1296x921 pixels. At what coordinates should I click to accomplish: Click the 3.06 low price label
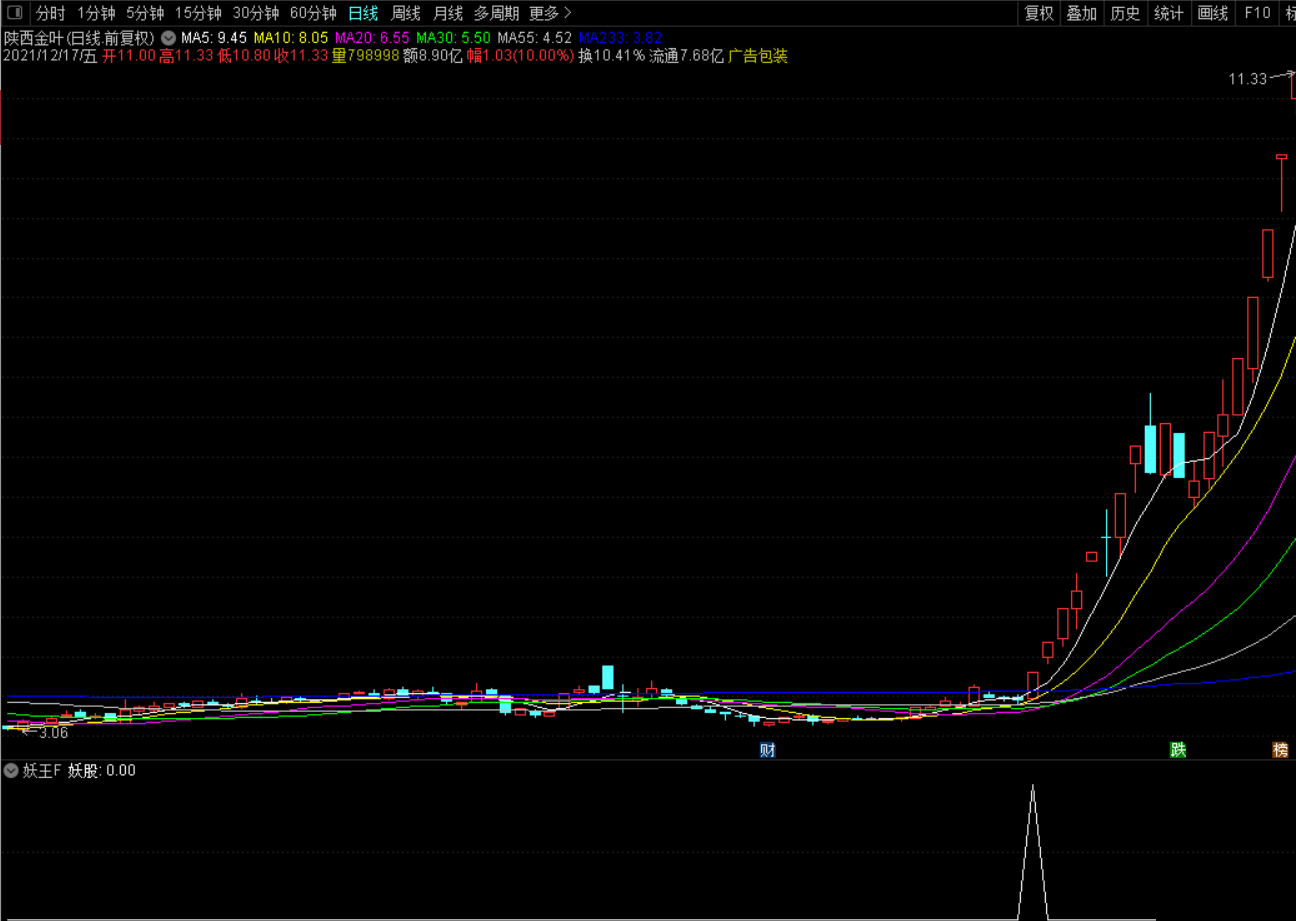(x=52, y=733)
